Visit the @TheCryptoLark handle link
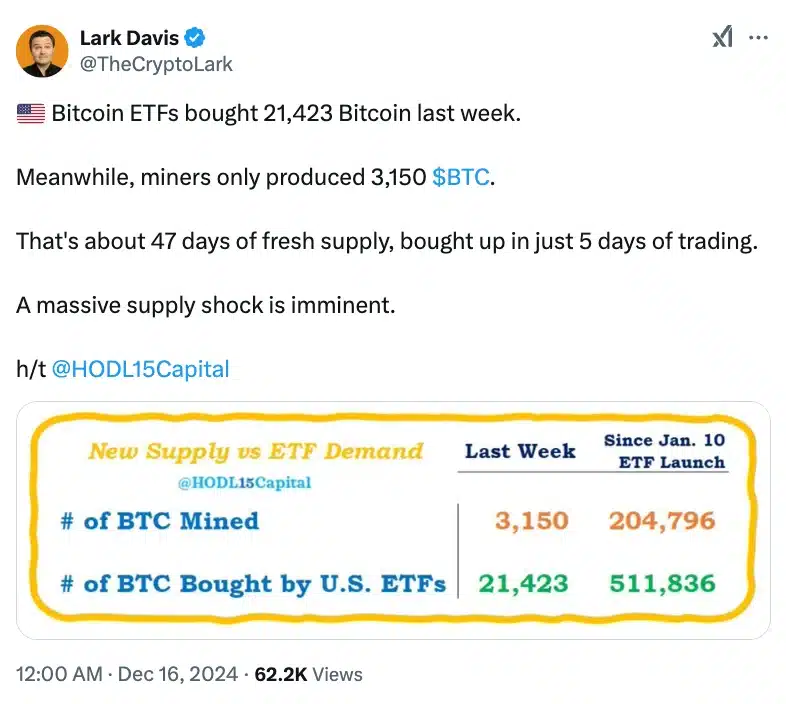The width and height of the screenshot is (786, 704). point(155,64)
